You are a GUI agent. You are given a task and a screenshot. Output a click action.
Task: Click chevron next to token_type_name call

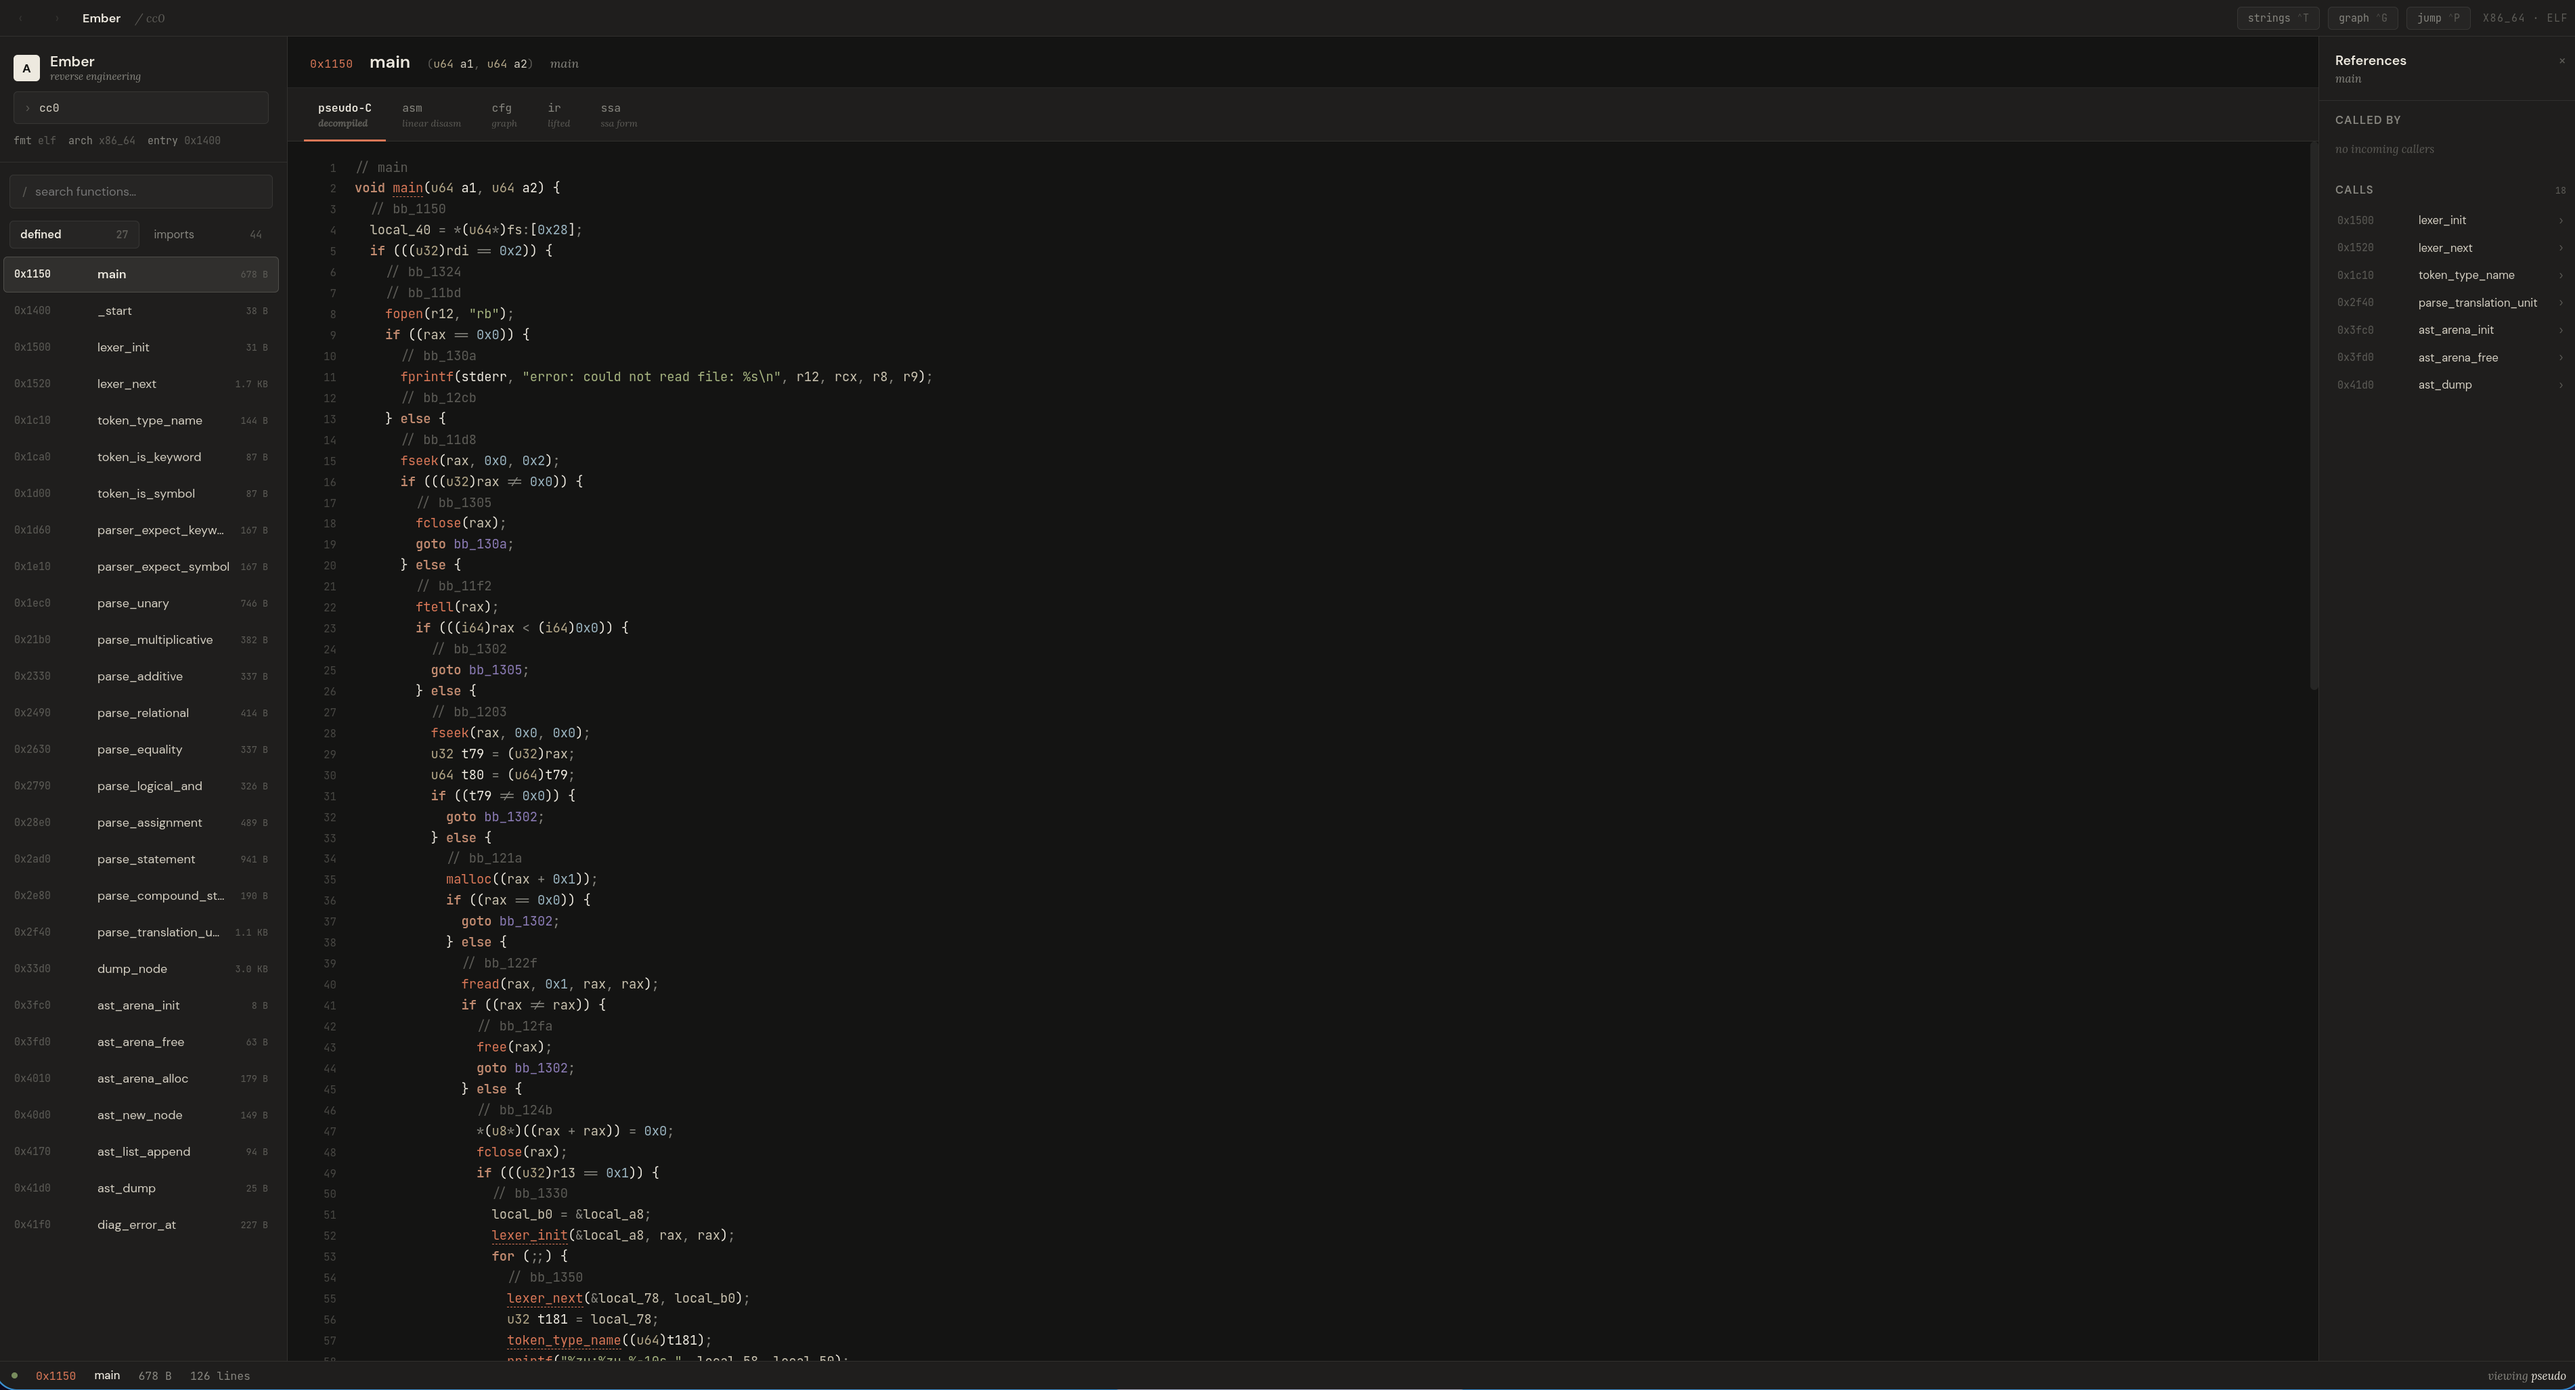click(2560, 276)
